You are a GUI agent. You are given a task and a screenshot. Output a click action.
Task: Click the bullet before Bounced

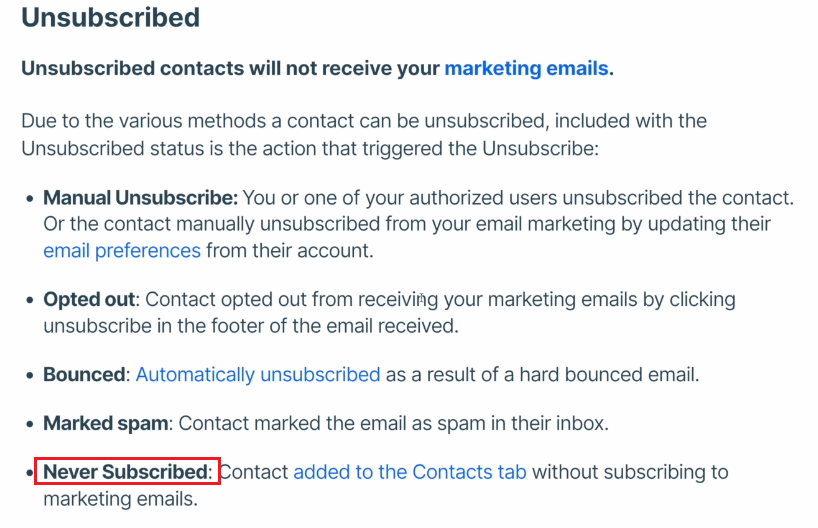click(30, 376)
